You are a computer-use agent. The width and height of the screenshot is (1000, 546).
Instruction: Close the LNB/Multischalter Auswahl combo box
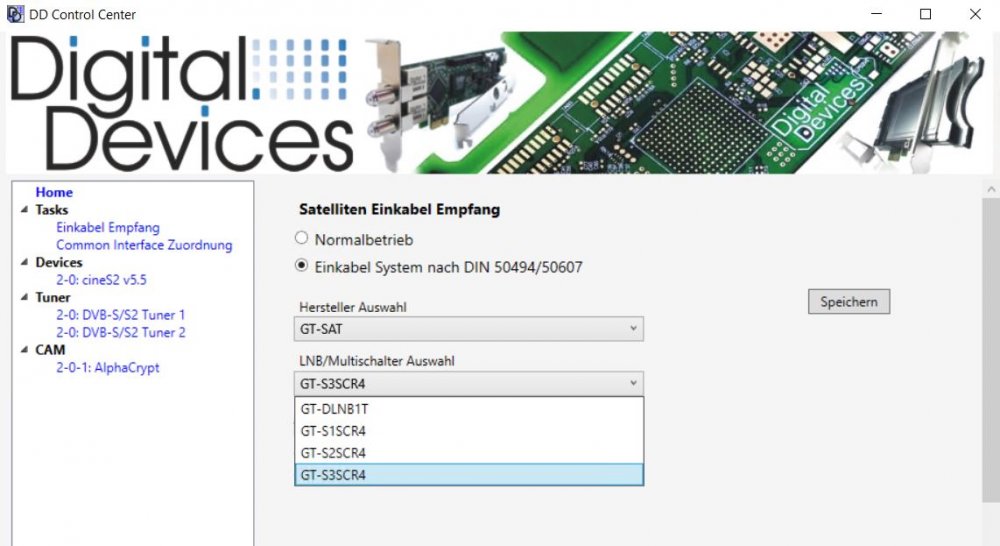coord(469,383)
